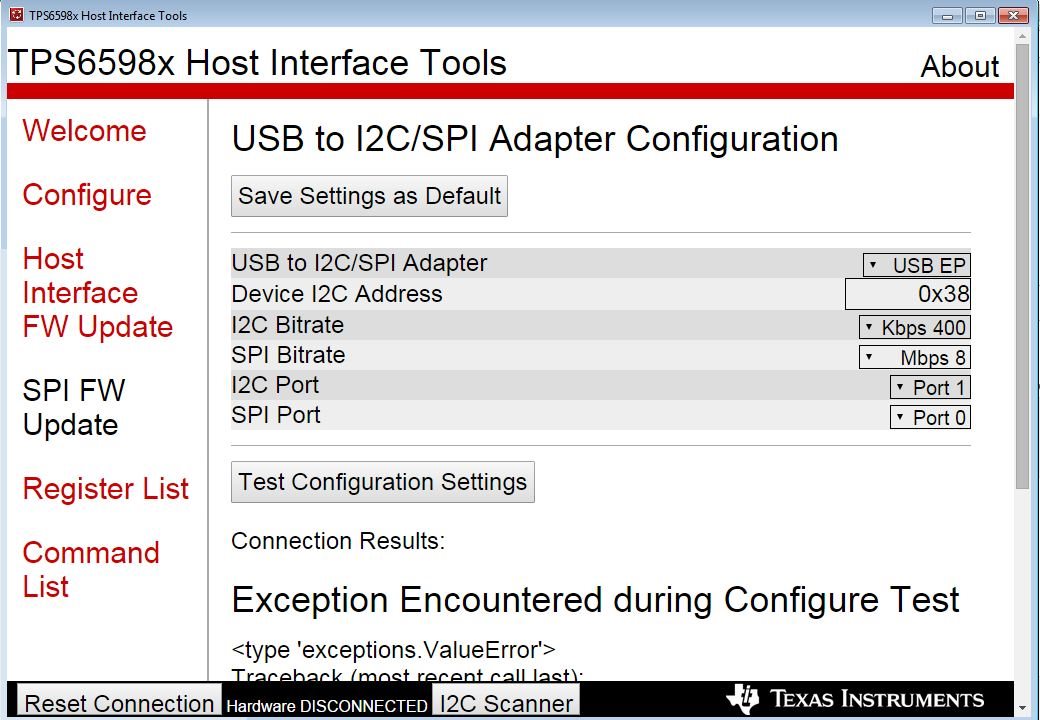Click Save Settings as Default
This screenshot has width=1040, height=720.
pyautogui.click(x=369, y=195)
